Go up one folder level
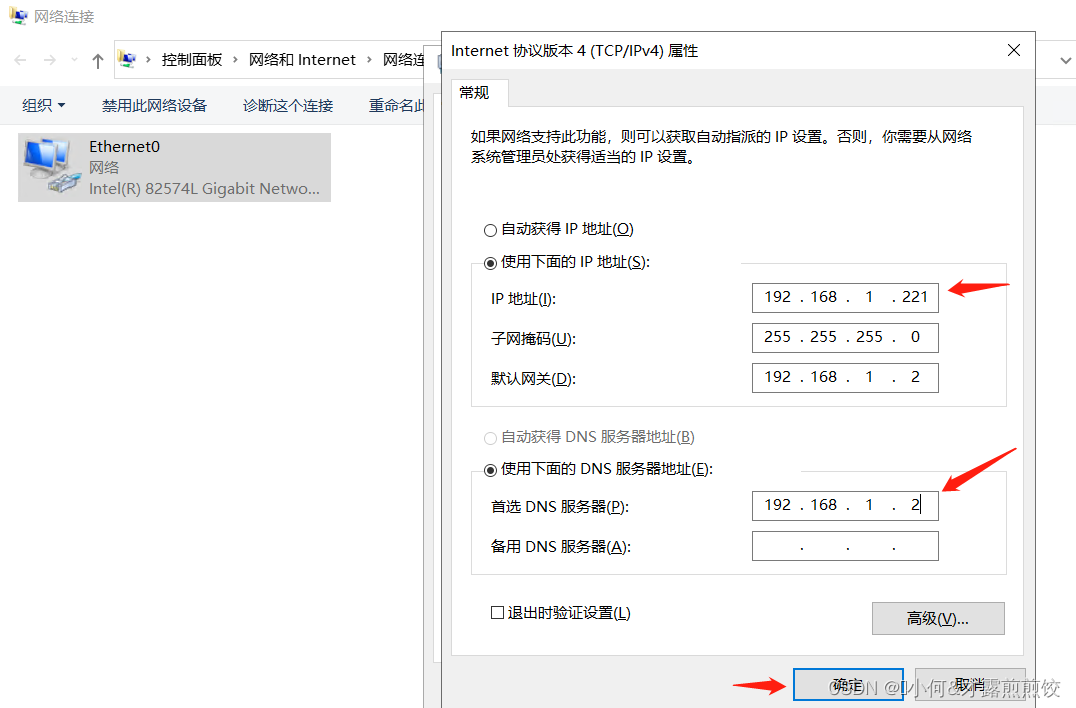The width and height of the screenshot is (1076, 708). (x=97, y=60)
